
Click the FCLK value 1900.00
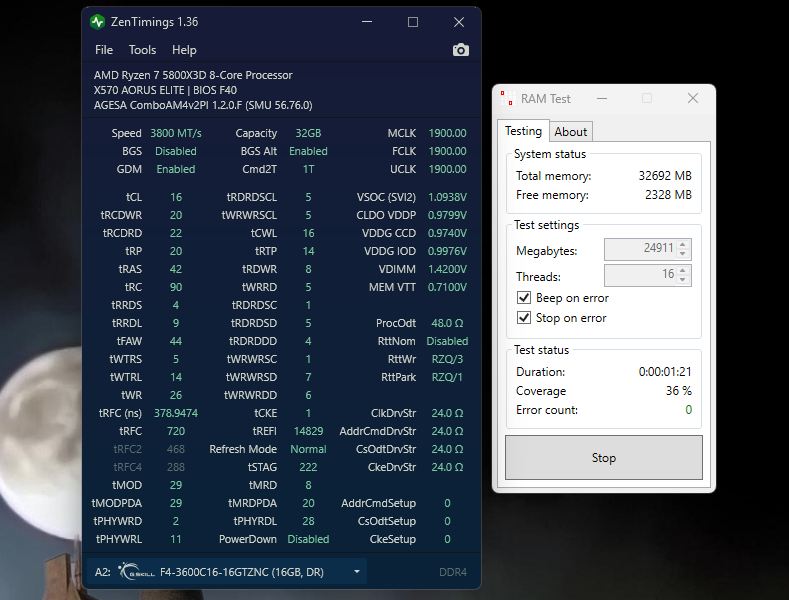(x=447, y=151)
